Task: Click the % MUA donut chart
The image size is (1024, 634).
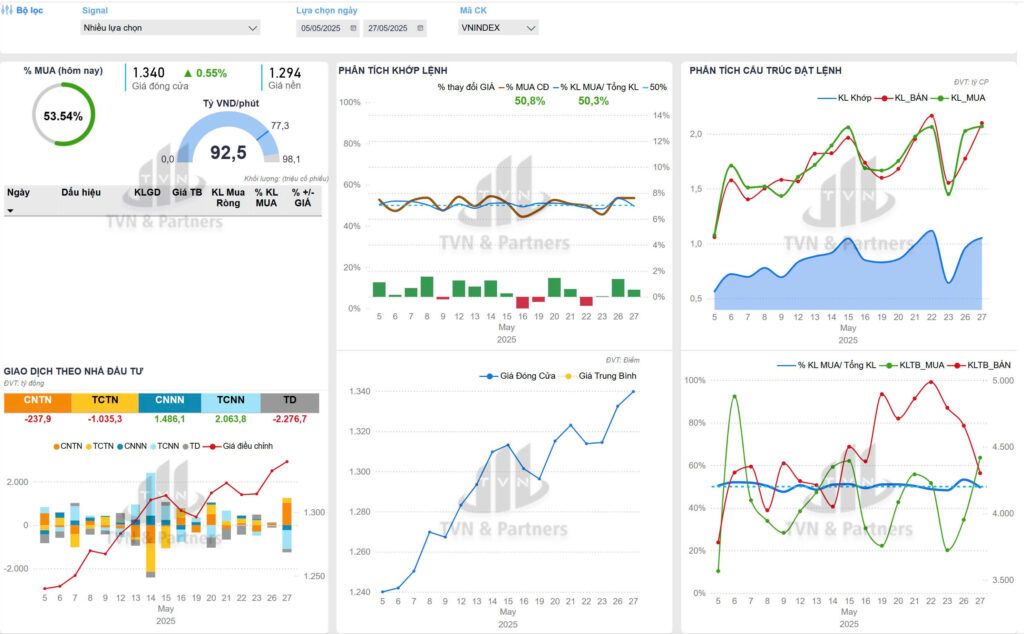Action: pyautogui.click(x=64, y=115)
